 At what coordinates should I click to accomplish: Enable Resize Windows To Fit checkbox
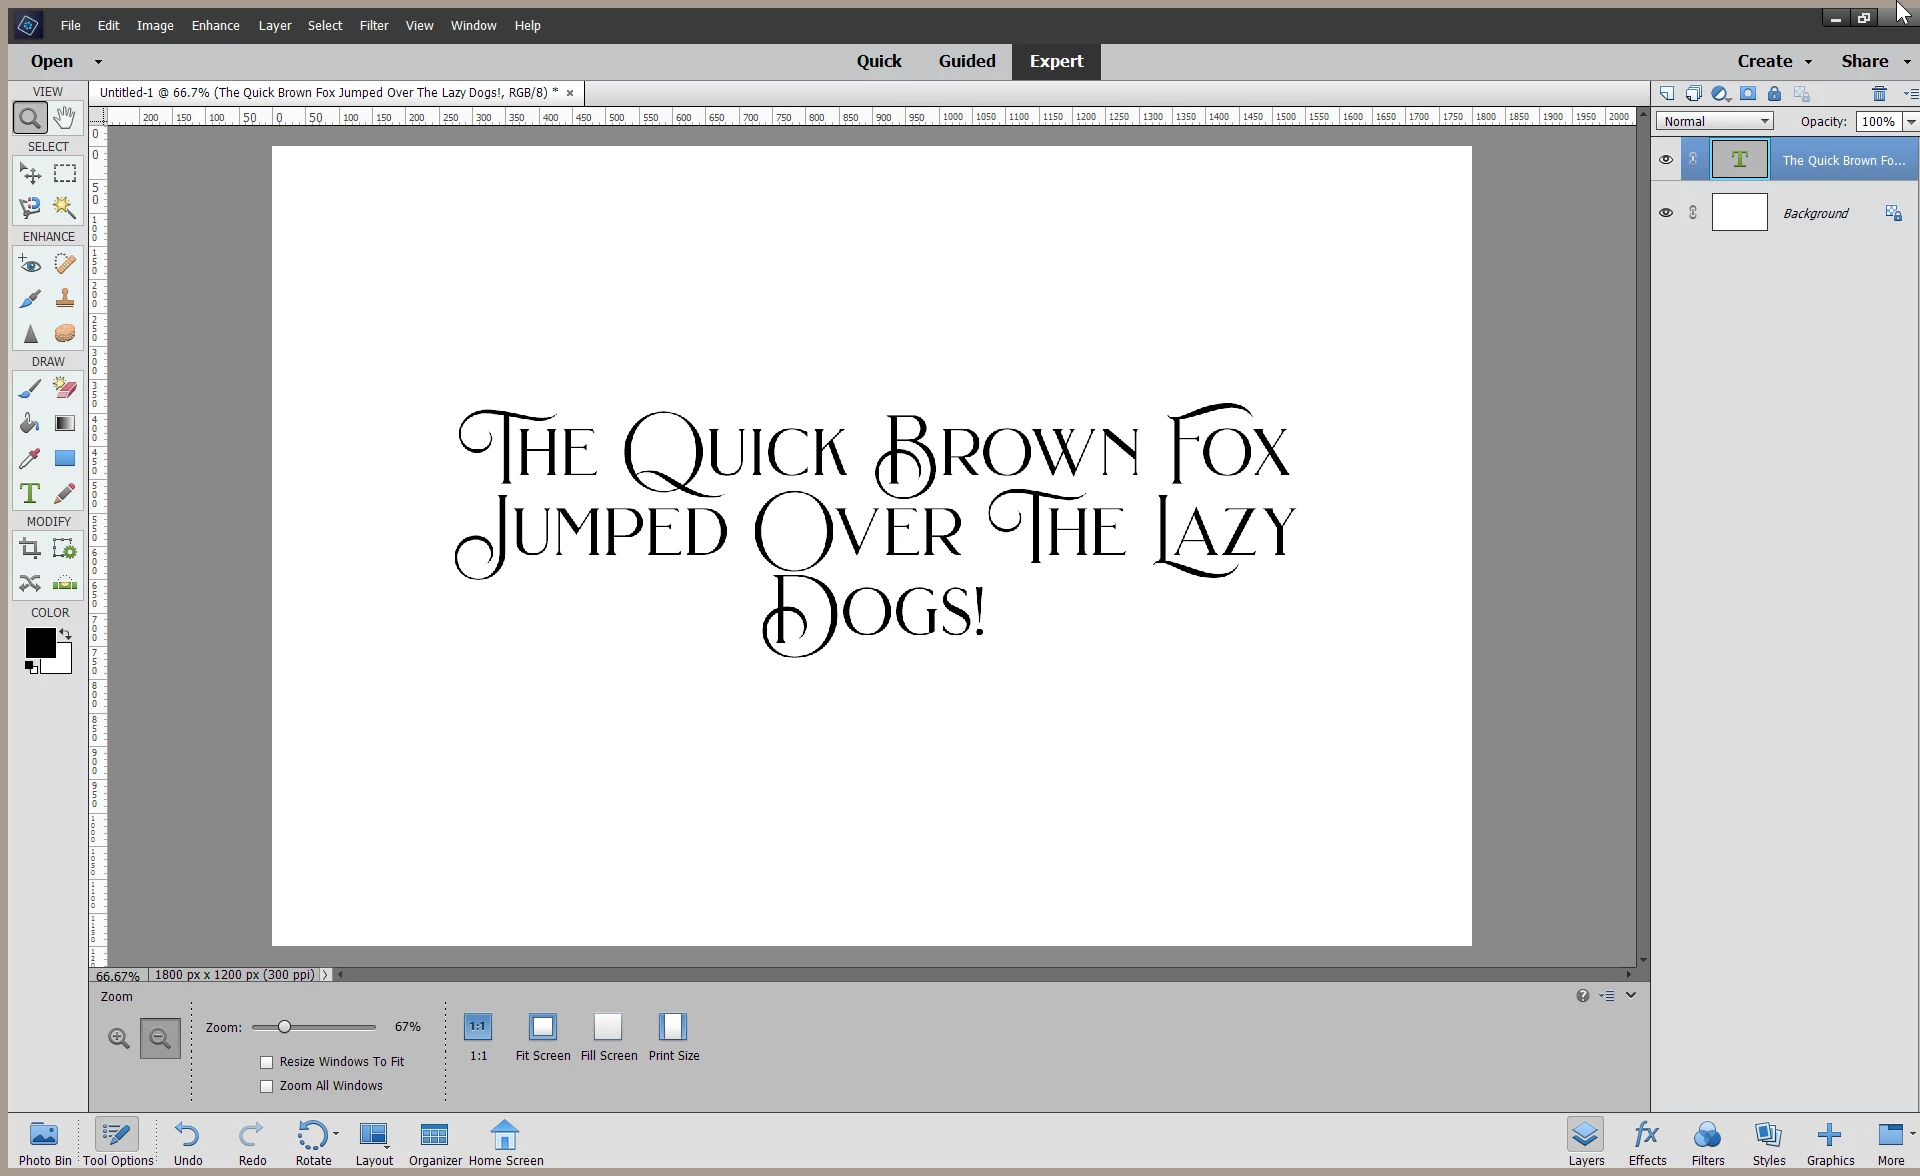[x=267, y=1062]
